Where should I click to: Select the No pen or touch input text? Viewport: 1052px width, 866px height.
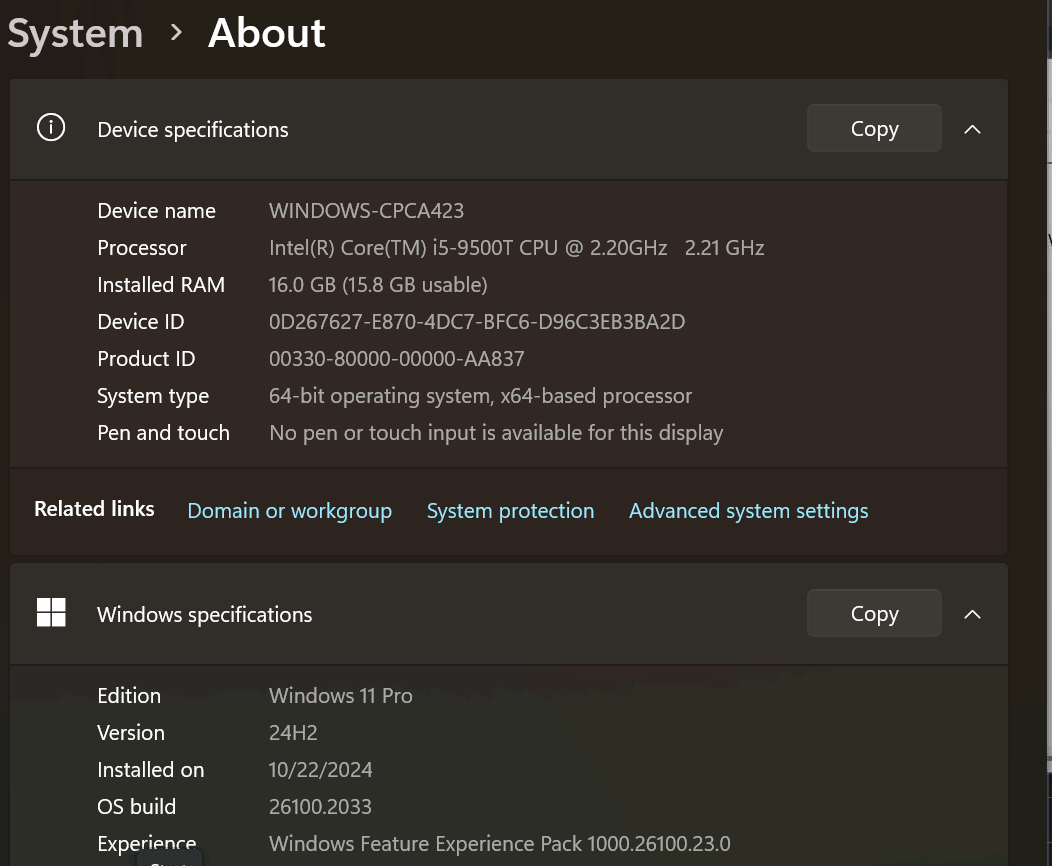(x=496, y=433)
